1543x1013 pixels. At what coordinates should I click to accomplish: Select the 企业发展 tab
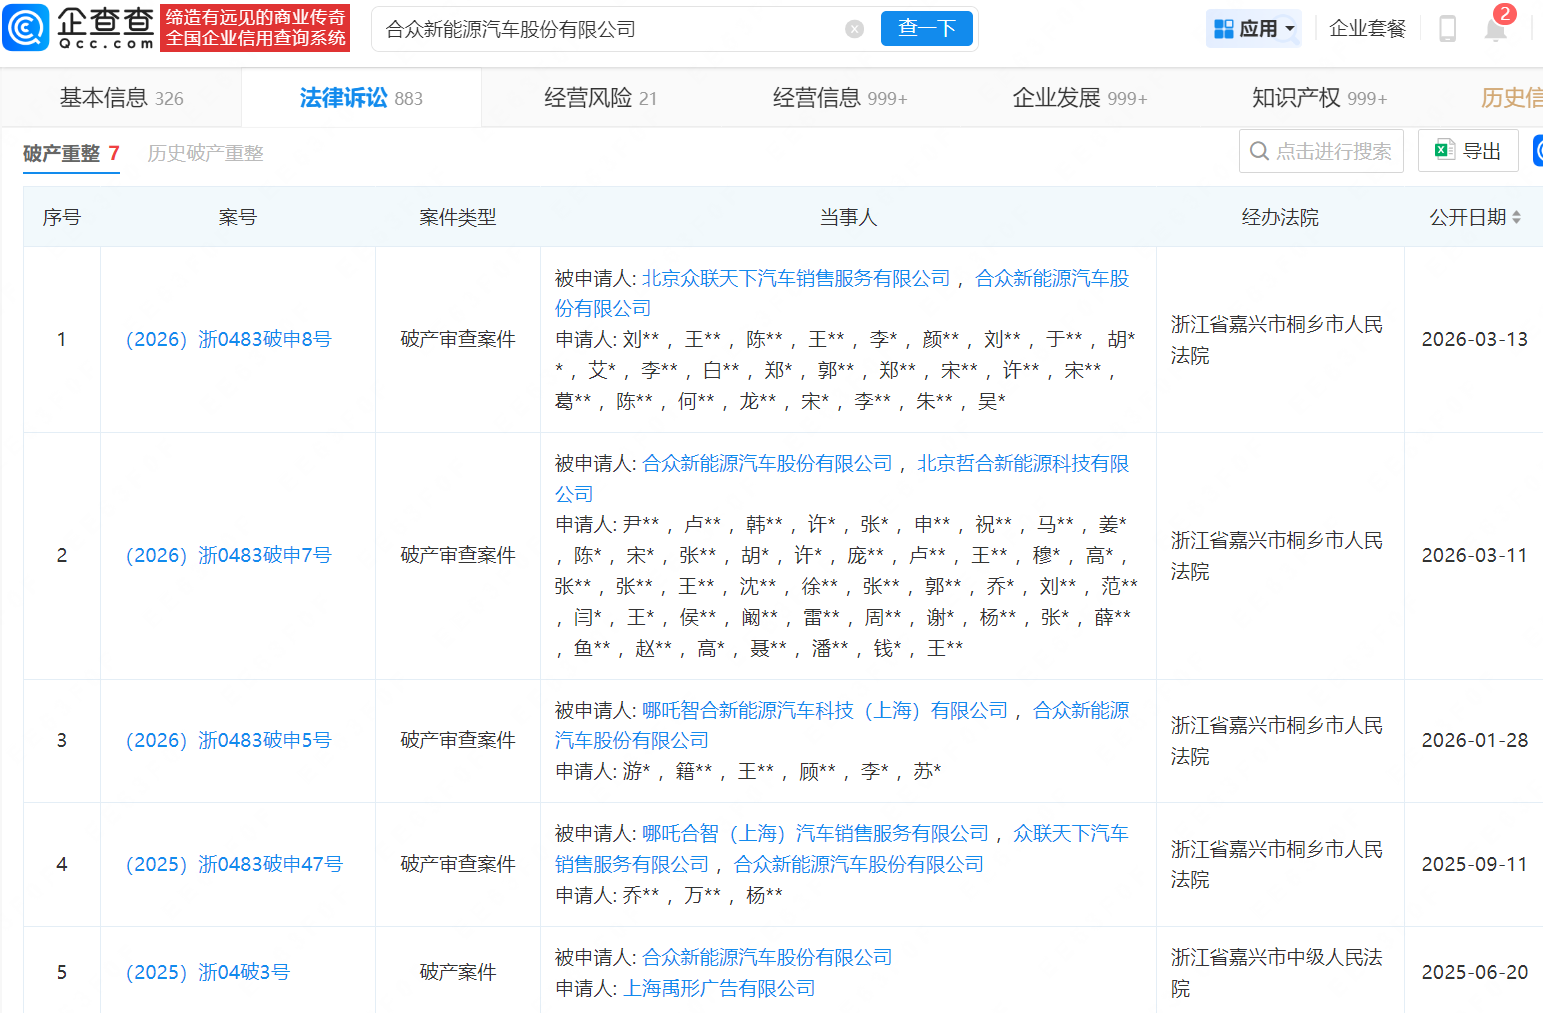point(1079,98)
